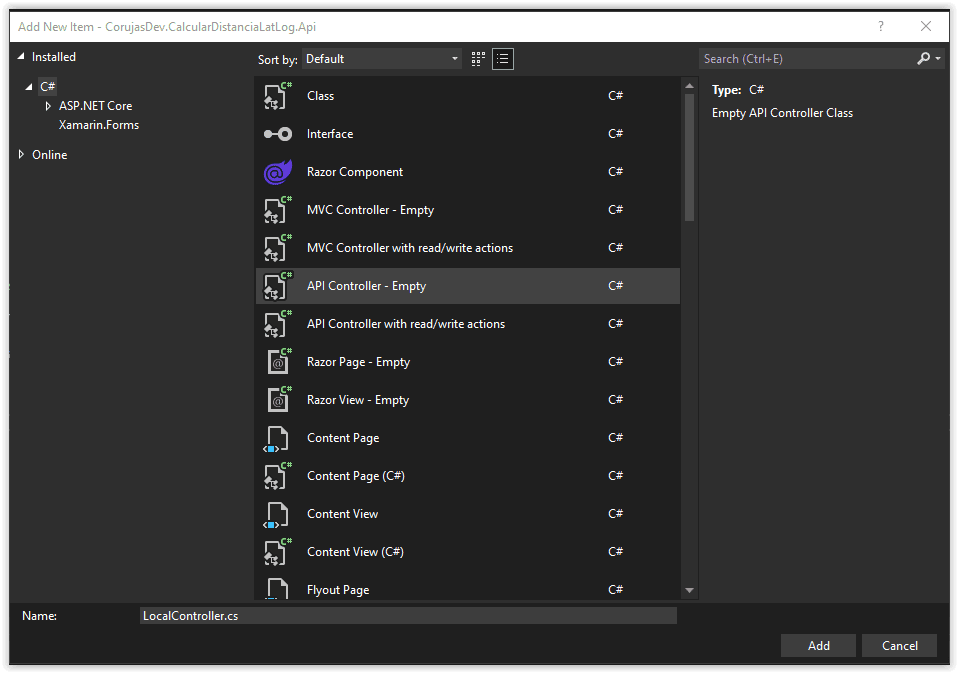Click the Class template icon
The height and width of the screenshot is (673, 958).
click(277, 96)
